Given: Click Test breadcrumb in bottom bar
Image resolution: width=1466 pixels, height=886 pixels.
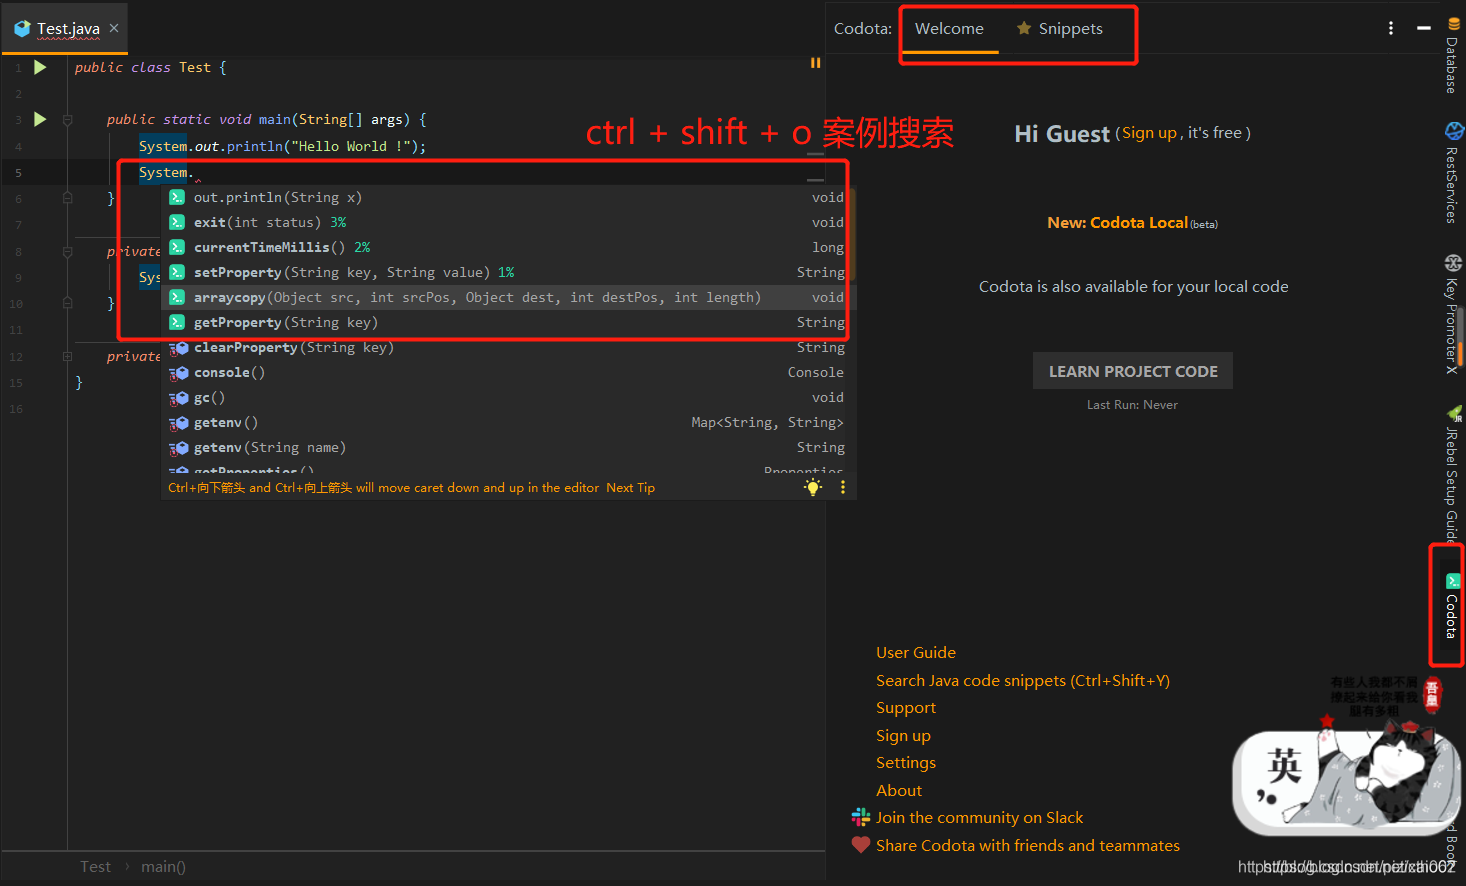Looking at the screenshot, I should (95, 867).
